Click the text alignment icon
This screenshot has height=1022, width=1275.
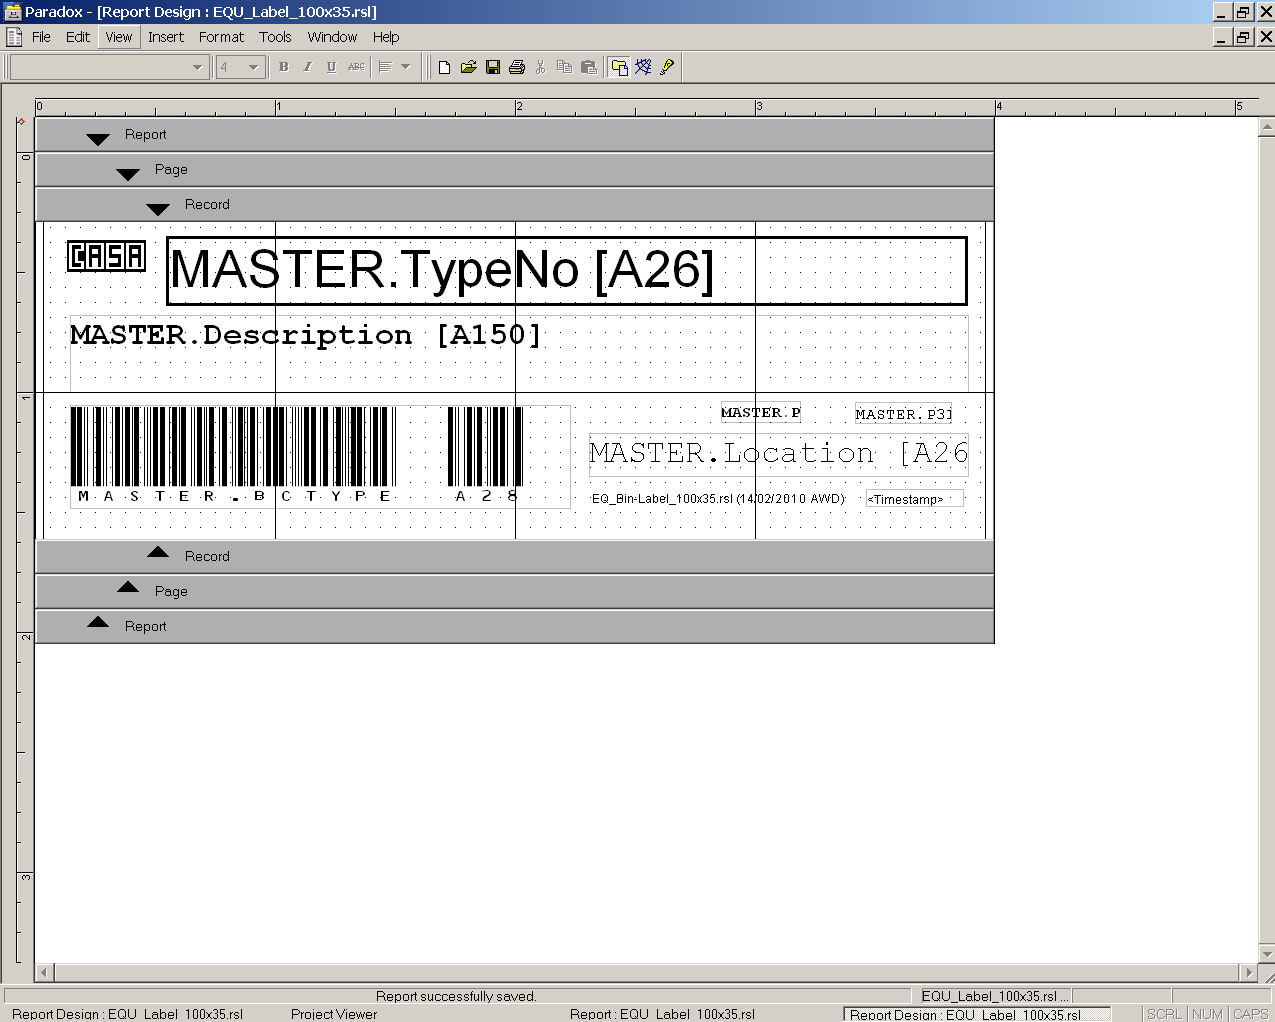pos(385,67)
